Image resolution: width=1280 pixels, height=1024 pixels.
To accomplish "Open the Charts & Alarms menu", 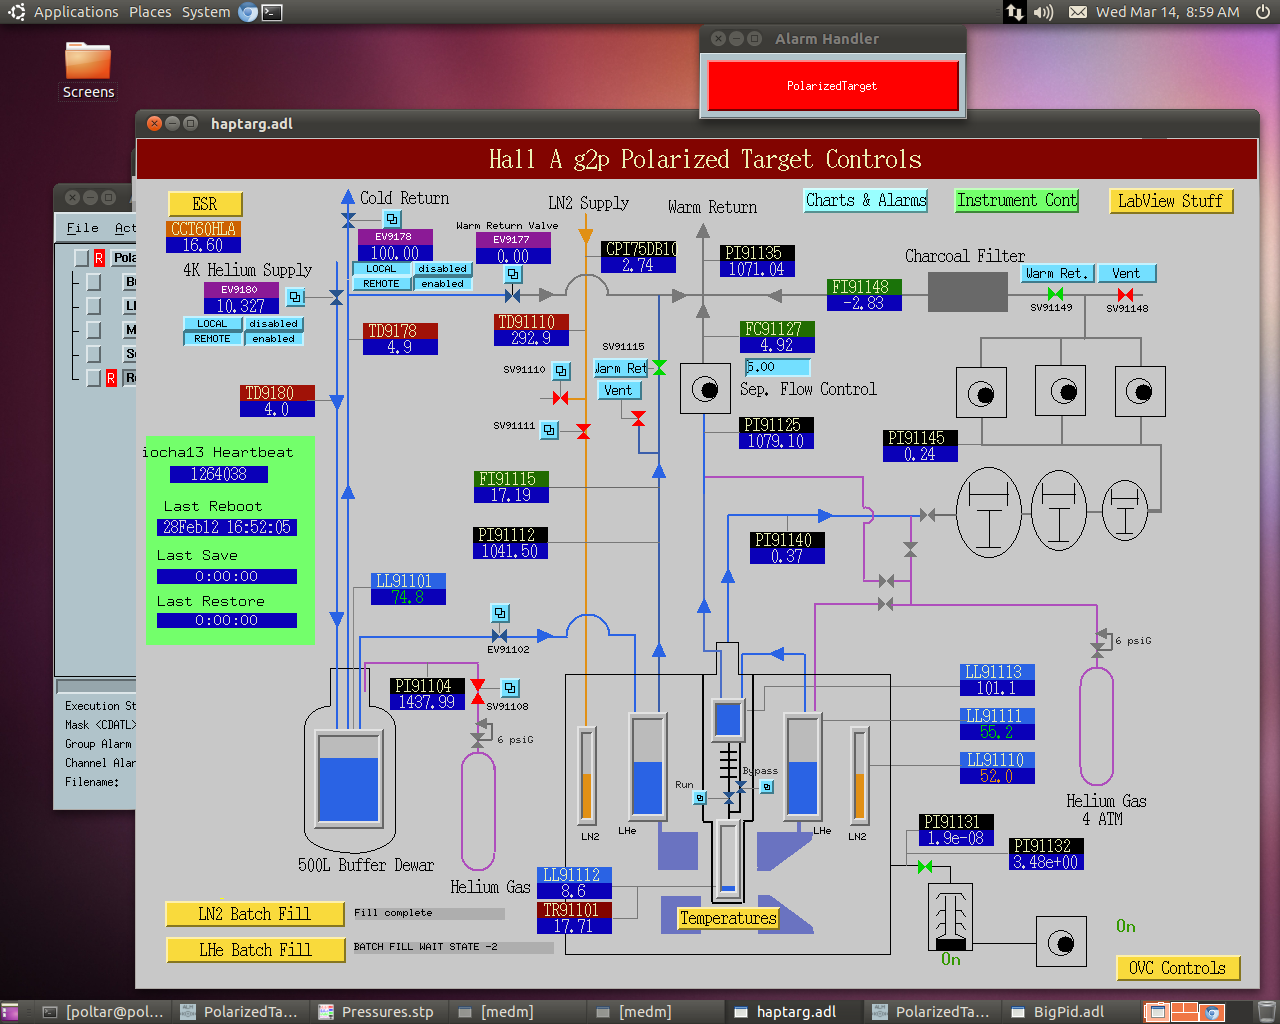I will 866,200.
